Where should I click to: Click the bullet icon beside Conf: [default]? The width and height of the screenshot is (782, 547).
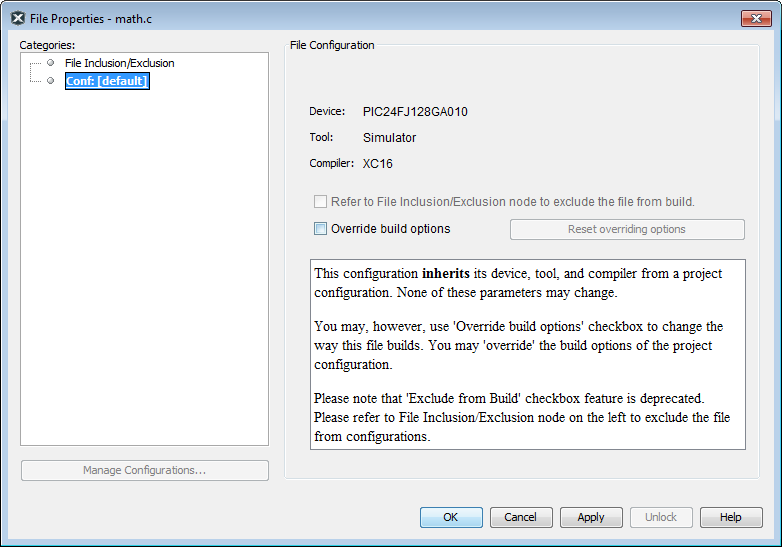coord(50,80)
